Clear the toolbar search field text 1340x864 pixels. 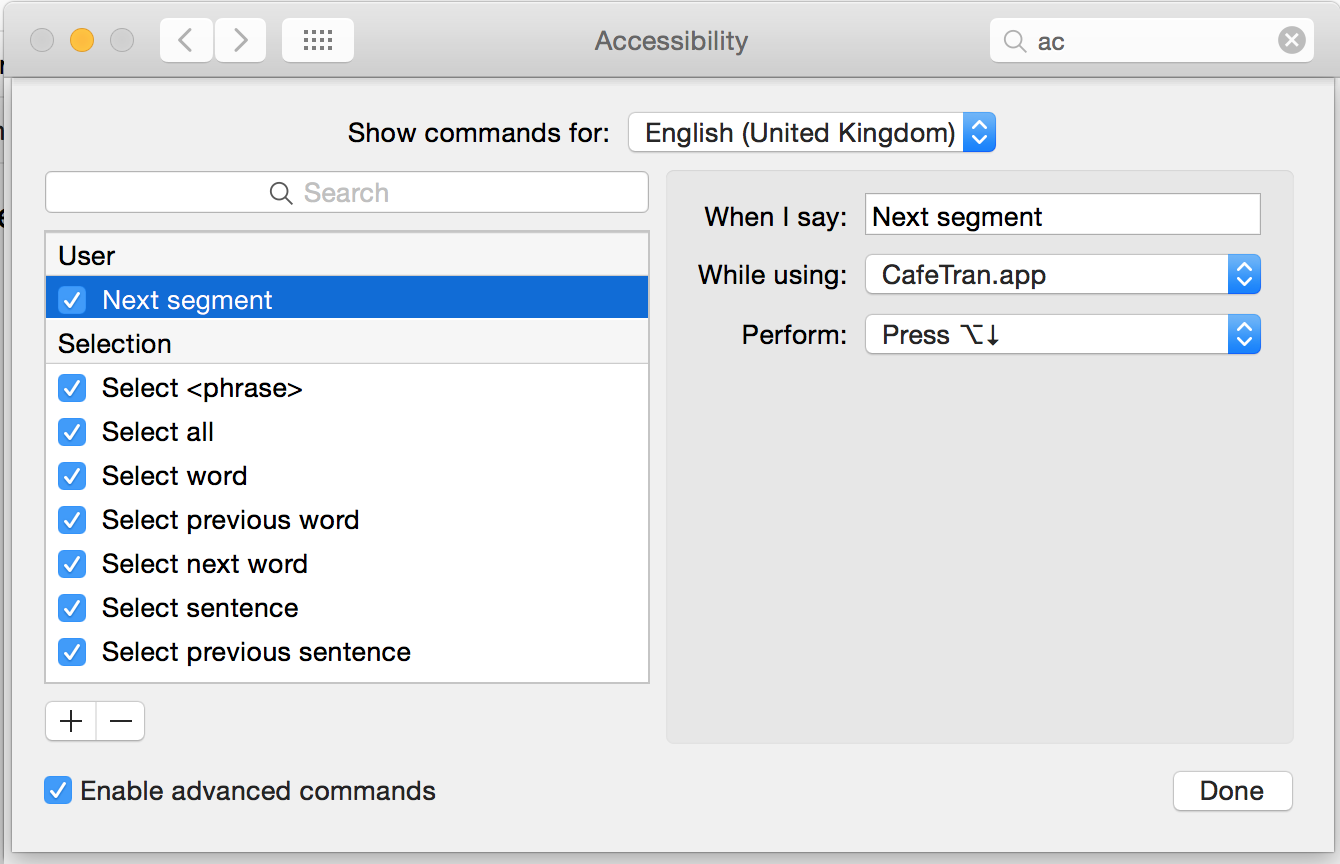1291,41
